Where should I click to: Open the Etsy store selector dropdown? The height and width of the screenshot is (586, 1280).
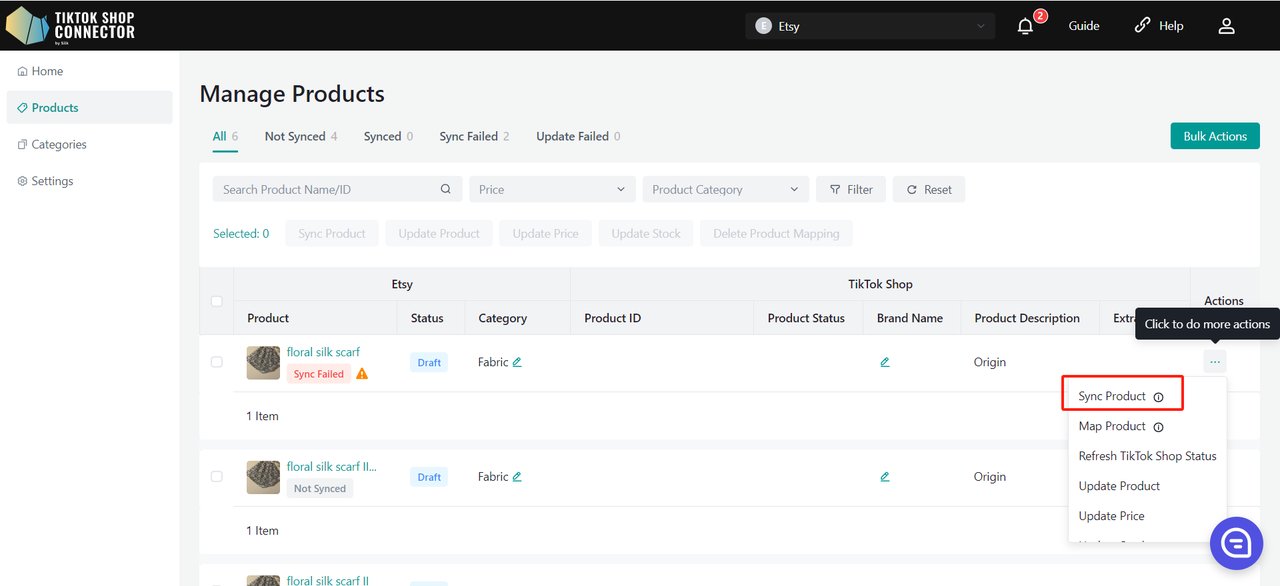coord(870,26)
